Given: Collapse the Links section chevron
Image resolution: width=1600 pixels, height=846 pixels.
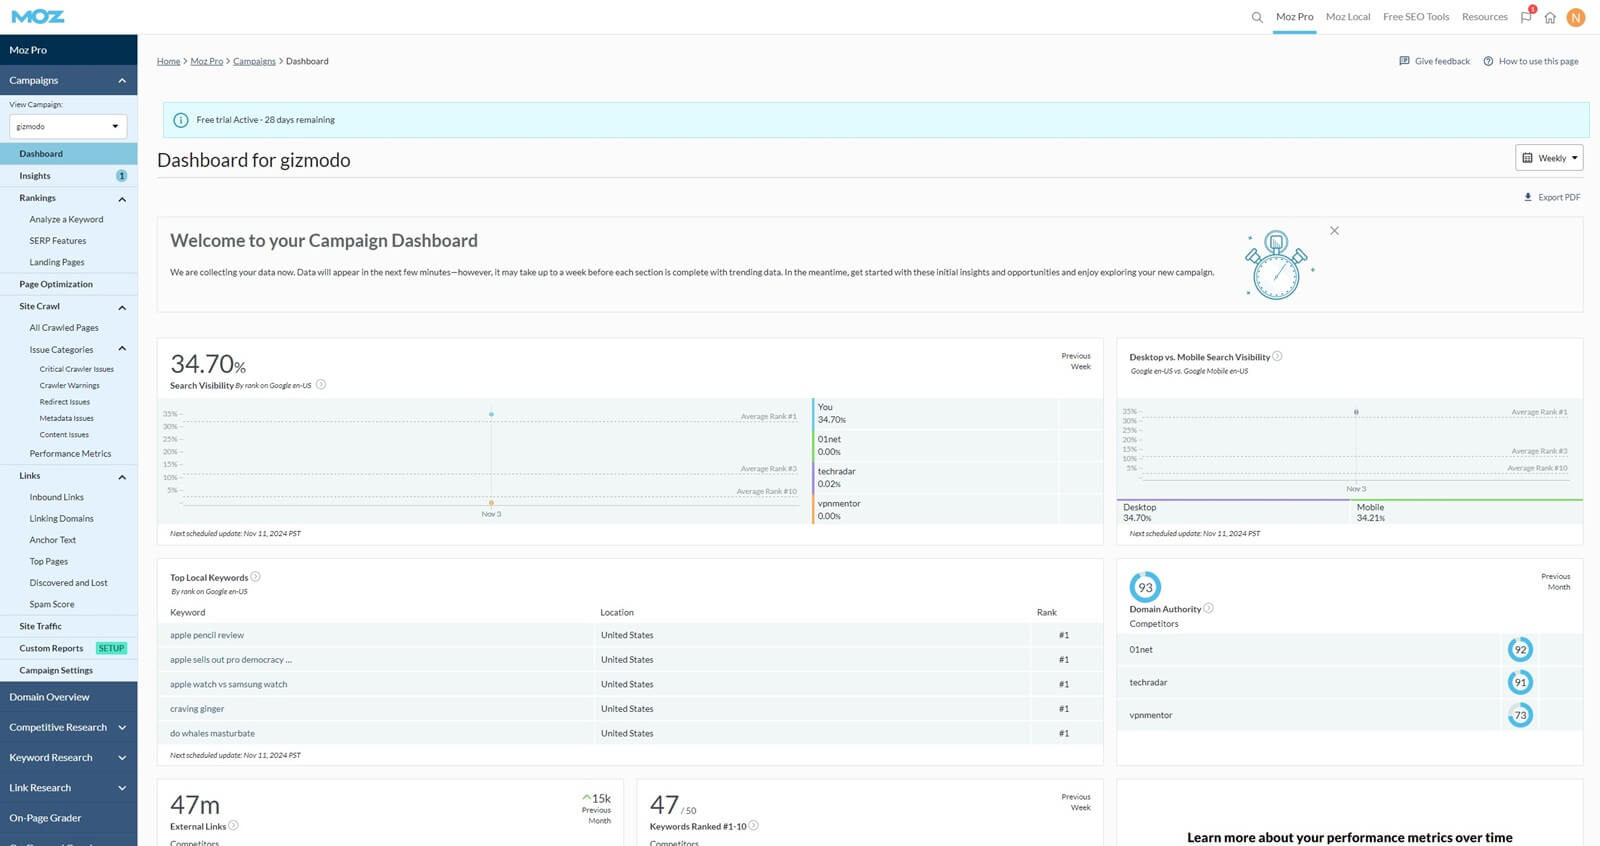Looking at the screenshot, I should pyautogui.click(x=122, y=477).
